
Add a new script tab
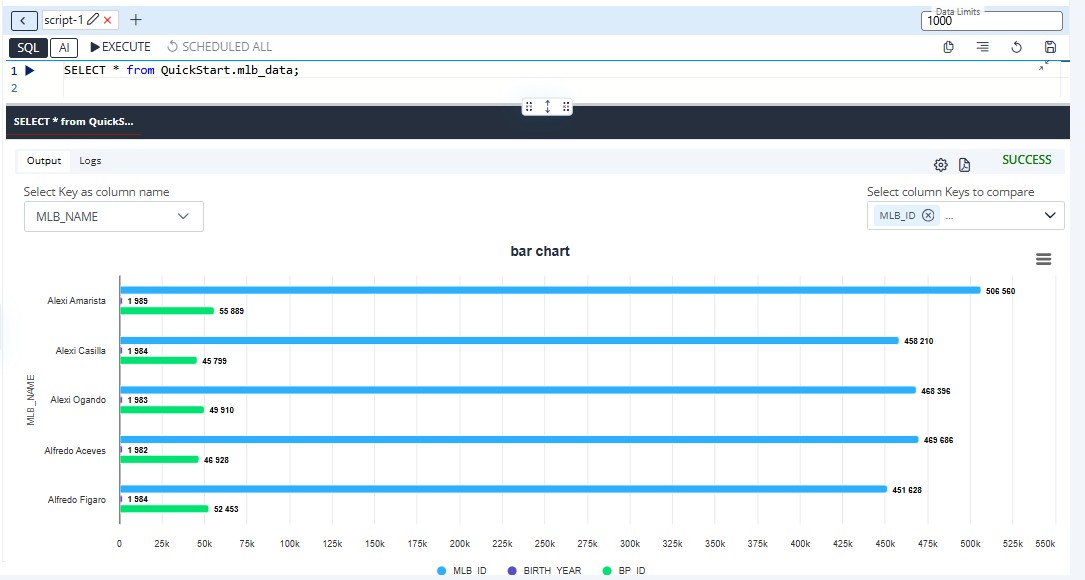(x=136, y=20)
